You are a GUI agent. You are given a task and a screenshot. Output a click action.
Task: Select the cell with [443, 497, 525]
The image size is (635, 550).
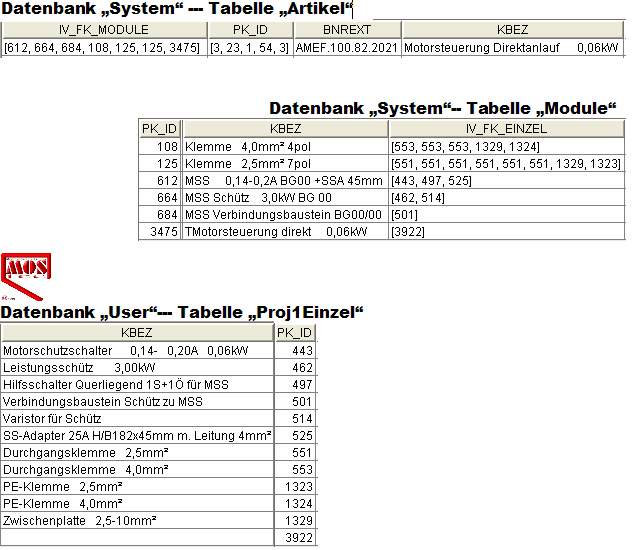pyautogui.click(x=506, y=180)
